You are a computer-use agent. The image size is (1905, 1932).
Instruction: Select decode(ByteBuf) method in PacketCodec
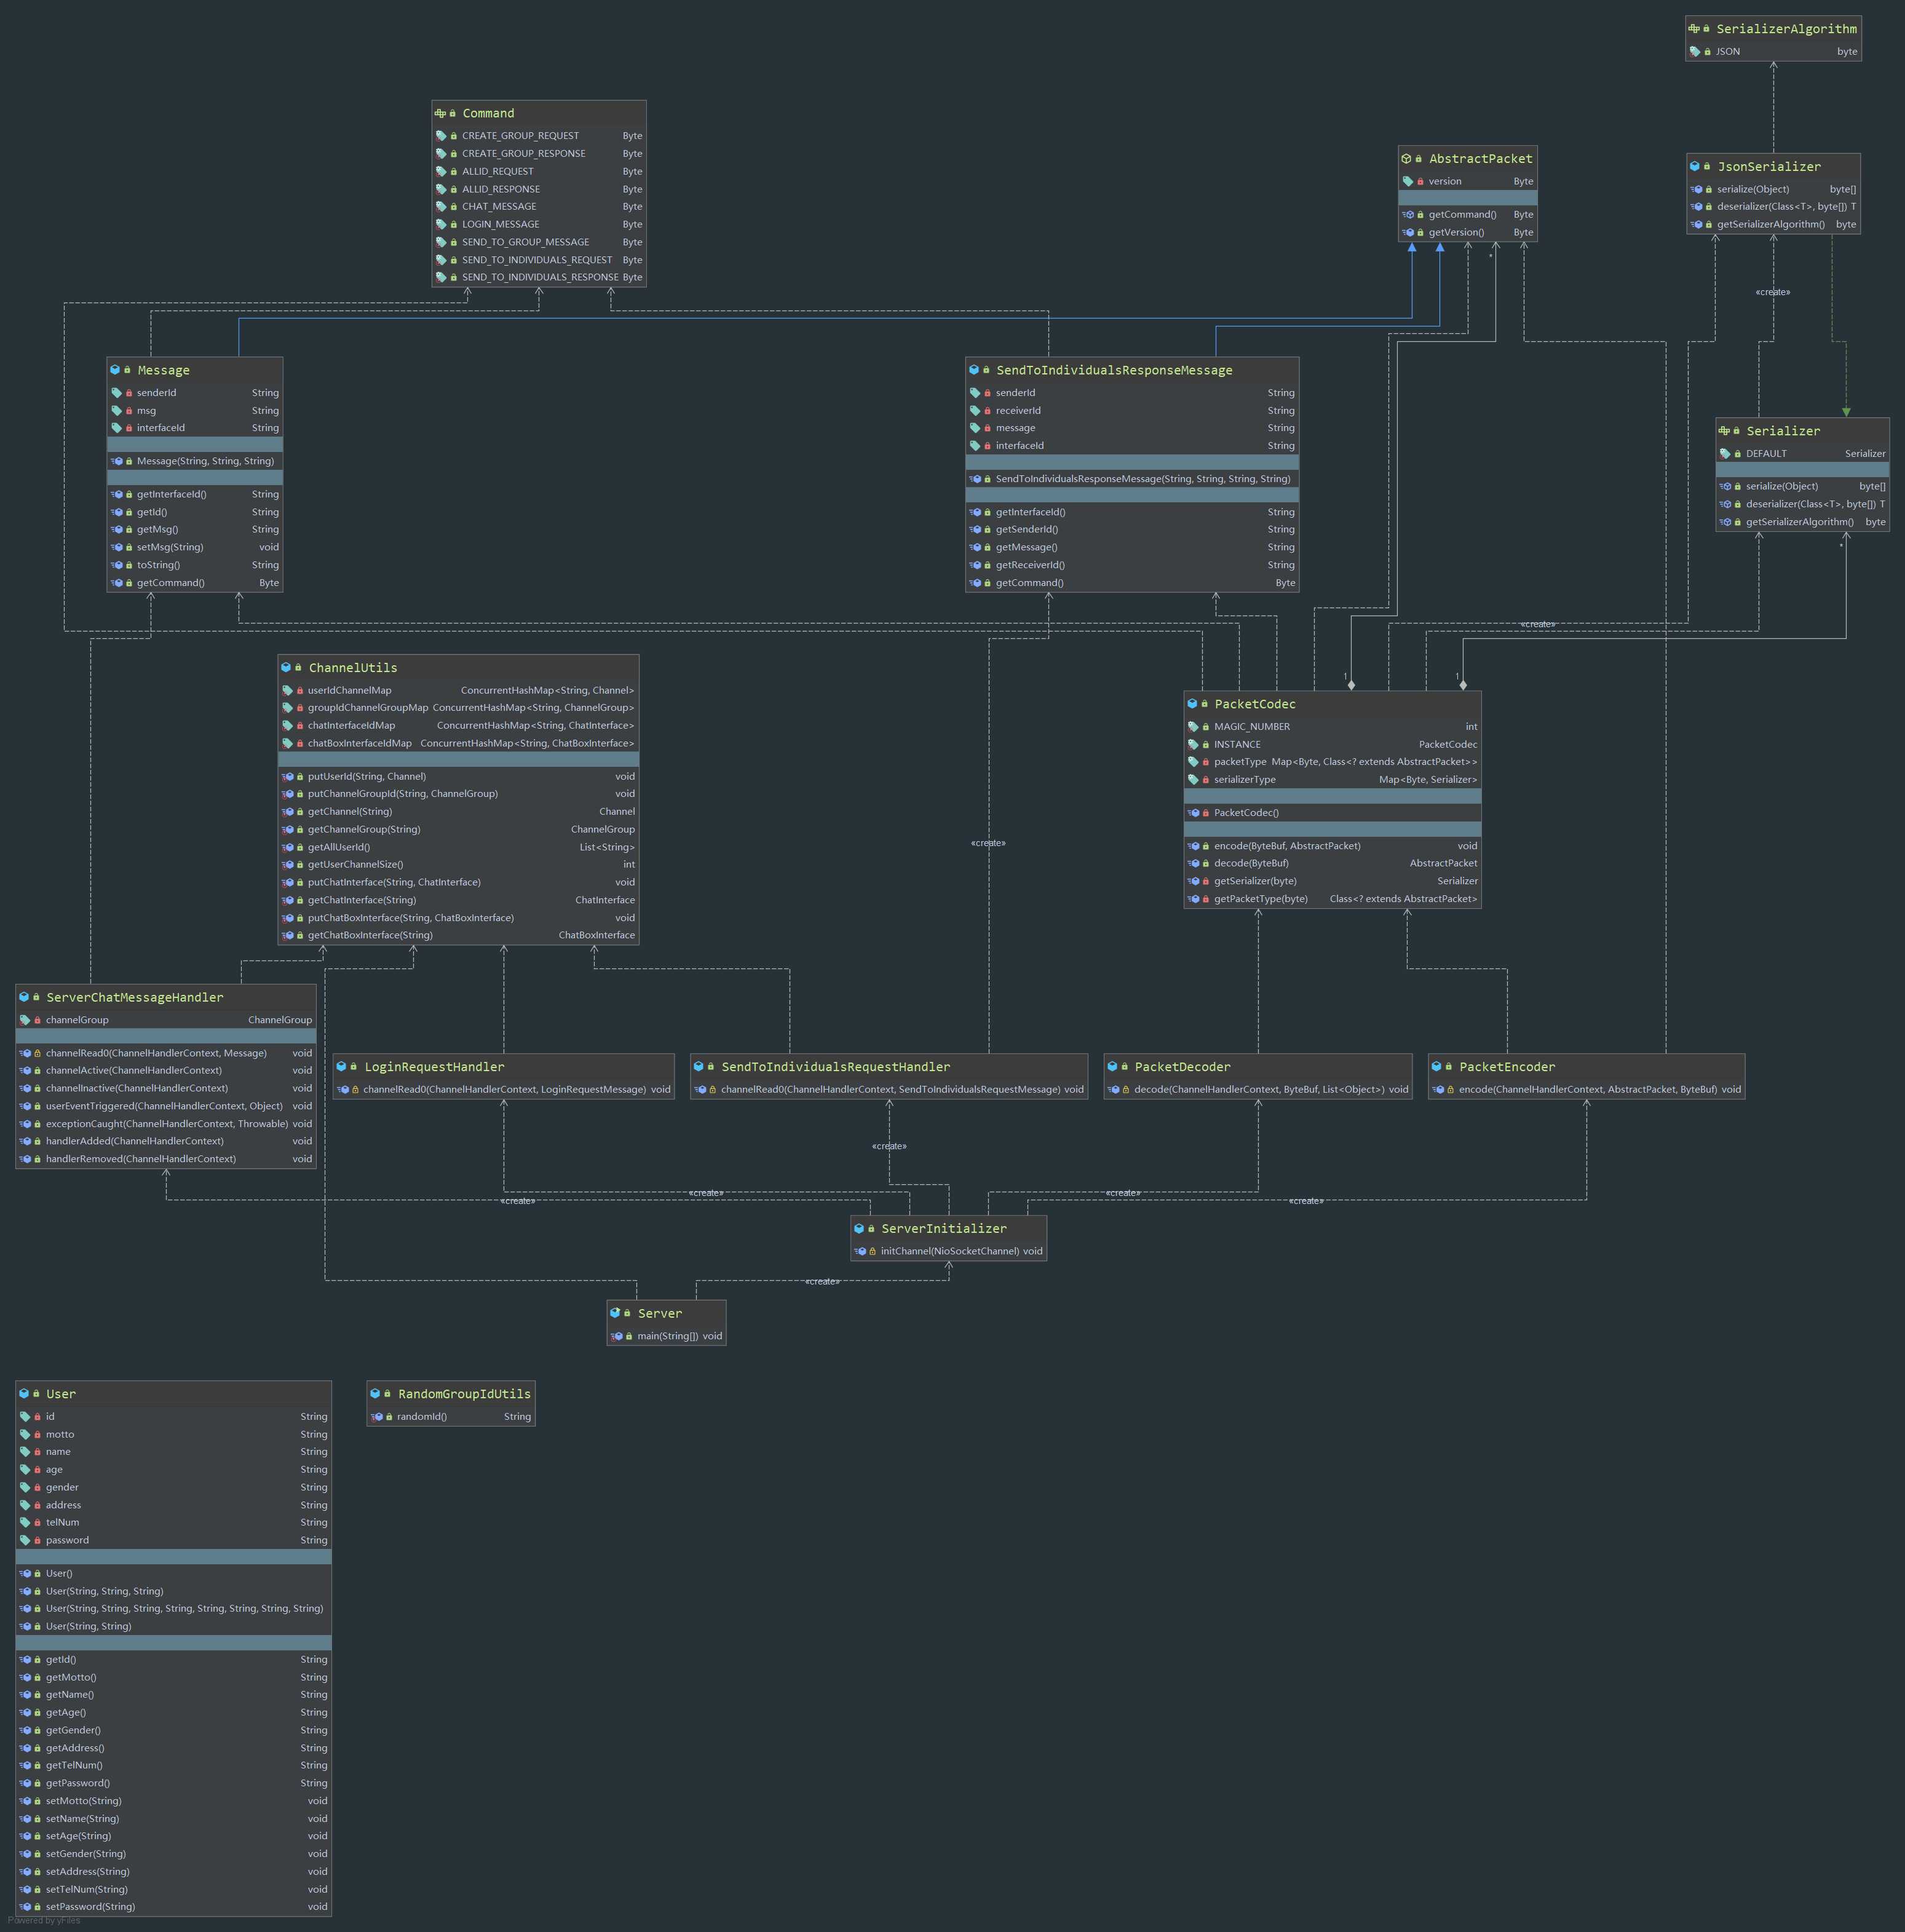(x=1332, y=863)
